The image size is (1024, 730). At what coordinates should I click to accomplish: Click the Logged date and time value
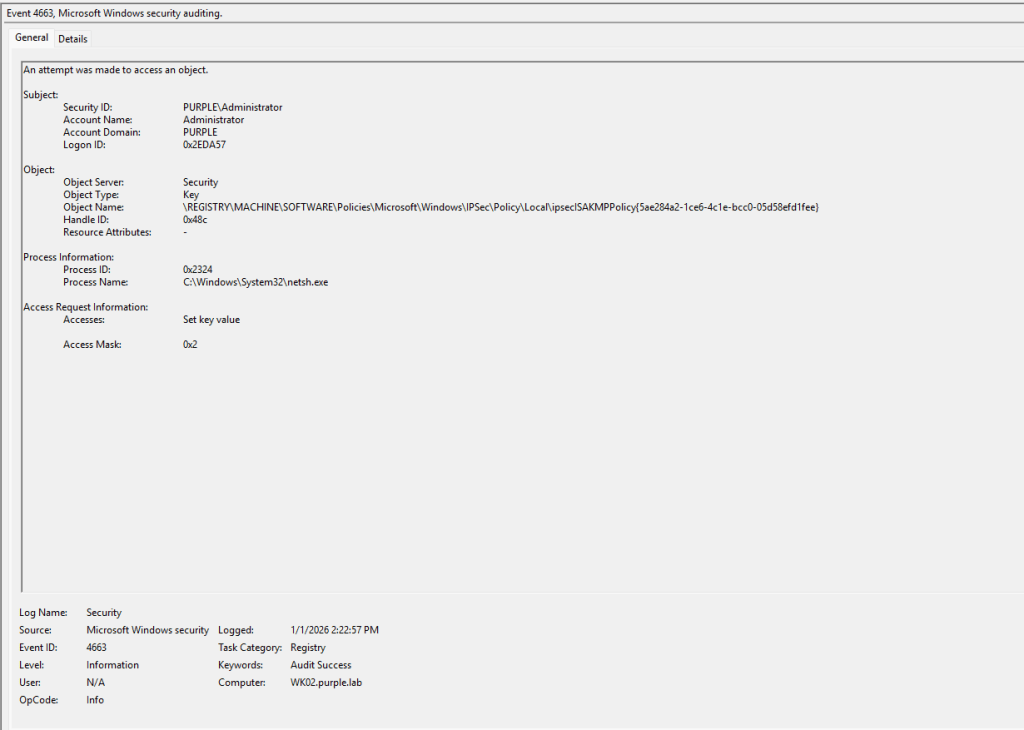(334, 630)
